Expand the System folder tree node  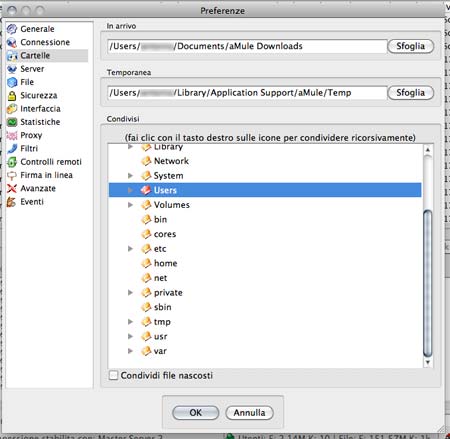pyautogui.click(x=130, y=176)
